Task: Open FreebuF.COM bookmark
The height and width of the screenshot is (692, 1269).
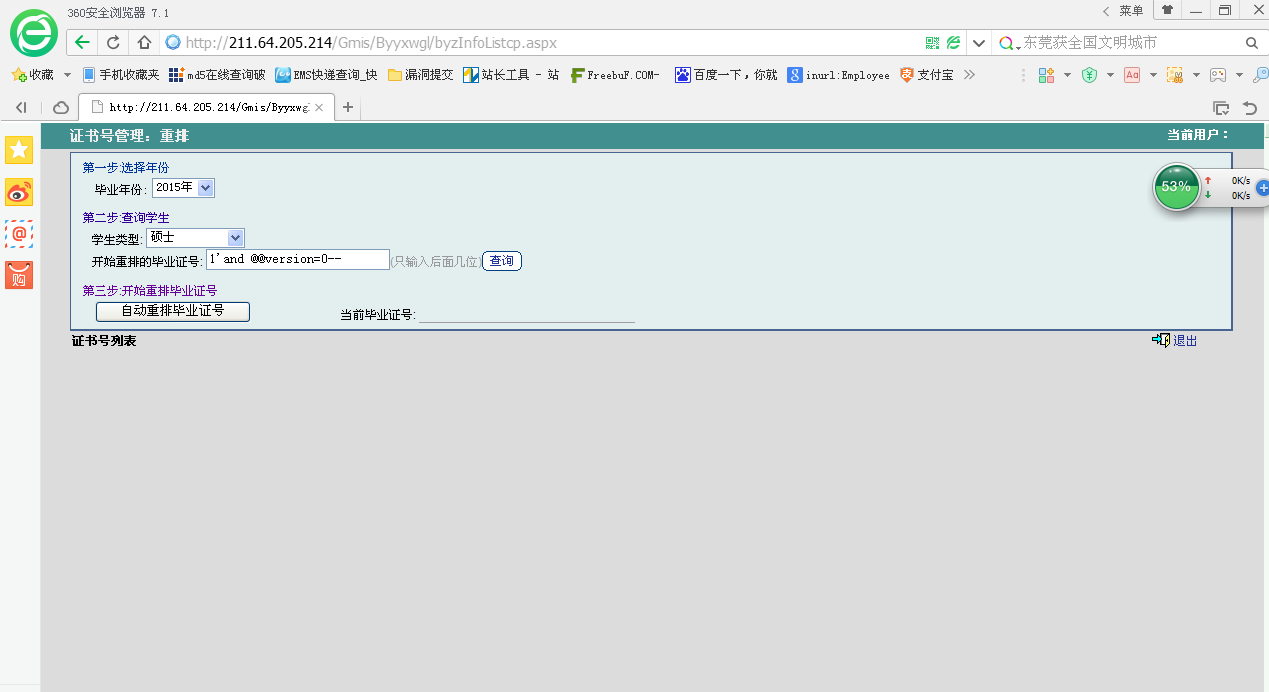Action: pos(615,75)
